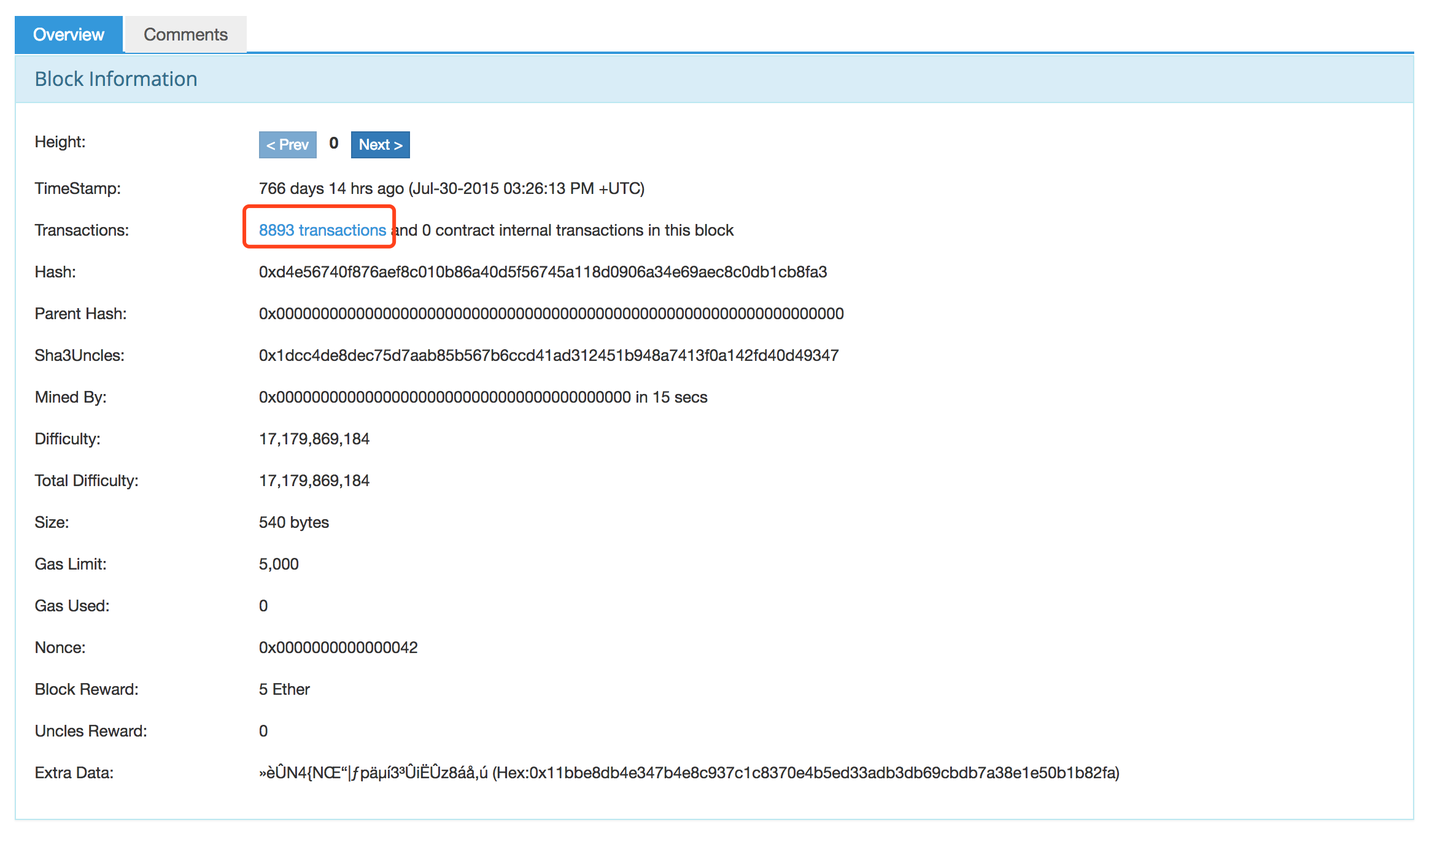Open the Comments tab

(185, 34)
